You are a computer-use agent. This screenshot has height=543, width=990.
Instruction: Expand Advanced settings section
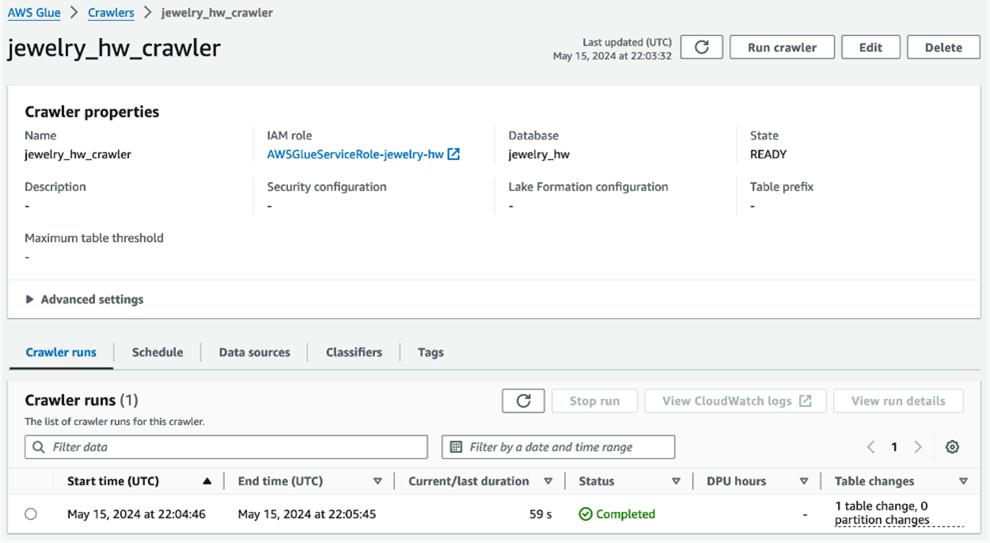click(x=85, y=299)
